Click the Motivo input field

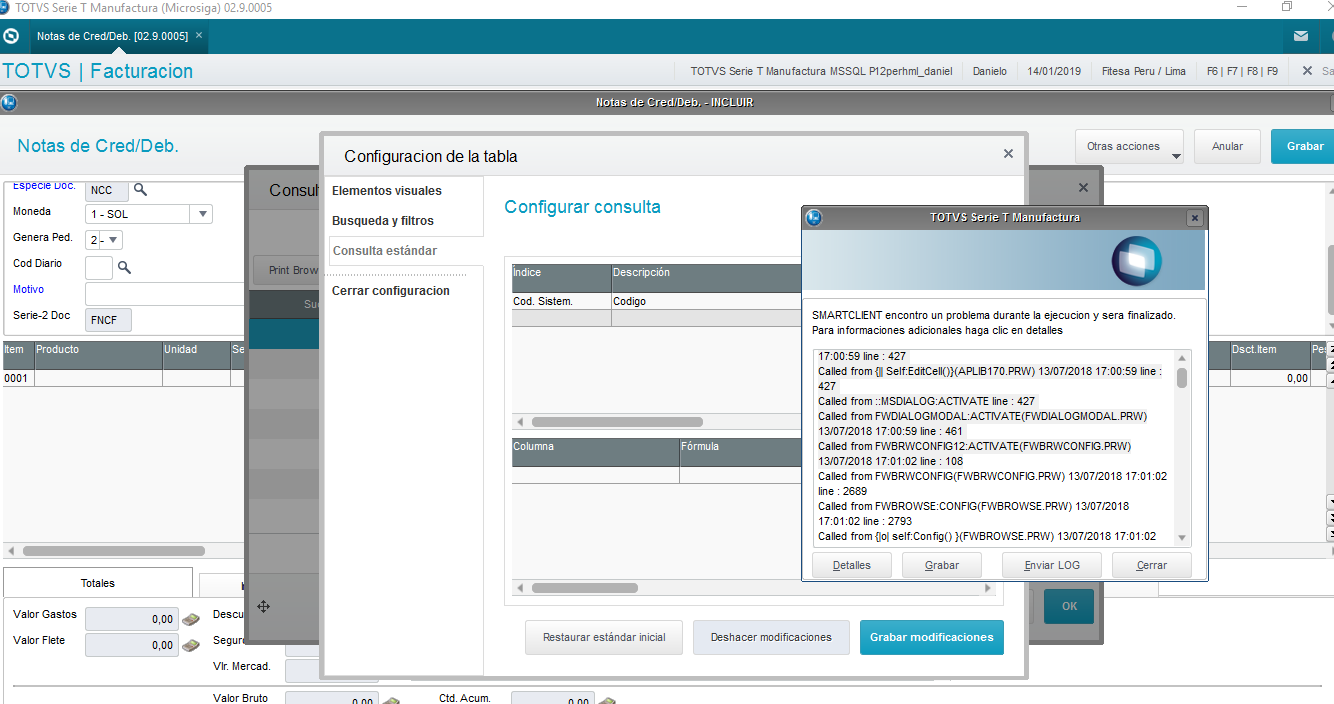point(165,293)
